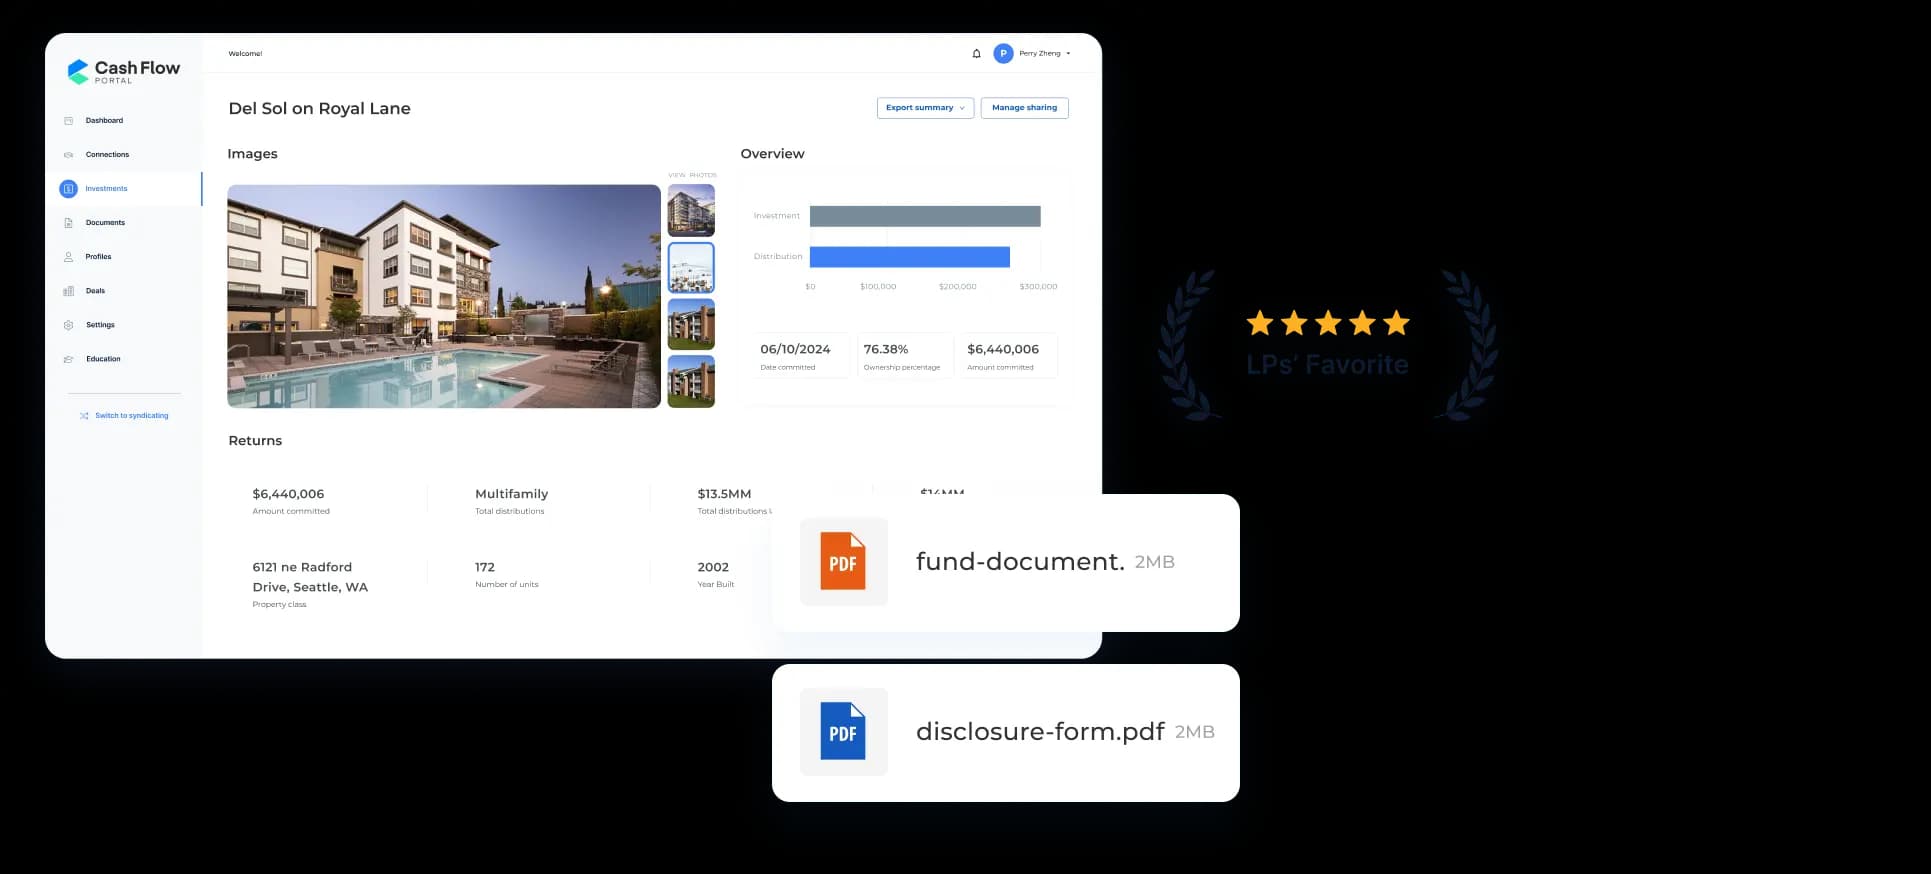Click the Settings gear icon
1931x874 pixels.
68,325
